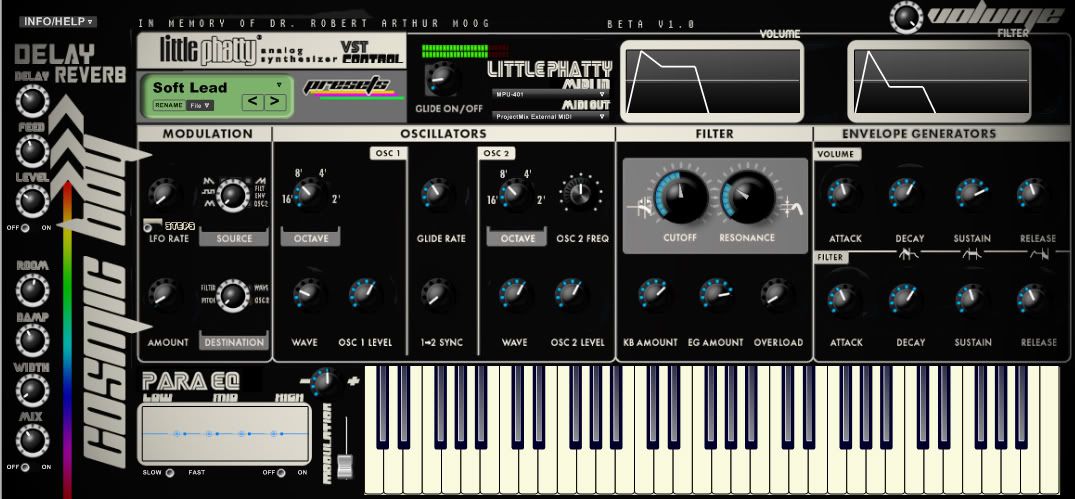Viewport: 1075px width, 499px height.
Task: Open the MIDI Out ProjectMix External MIDI dropdown
Action: [x=550, y=117]
